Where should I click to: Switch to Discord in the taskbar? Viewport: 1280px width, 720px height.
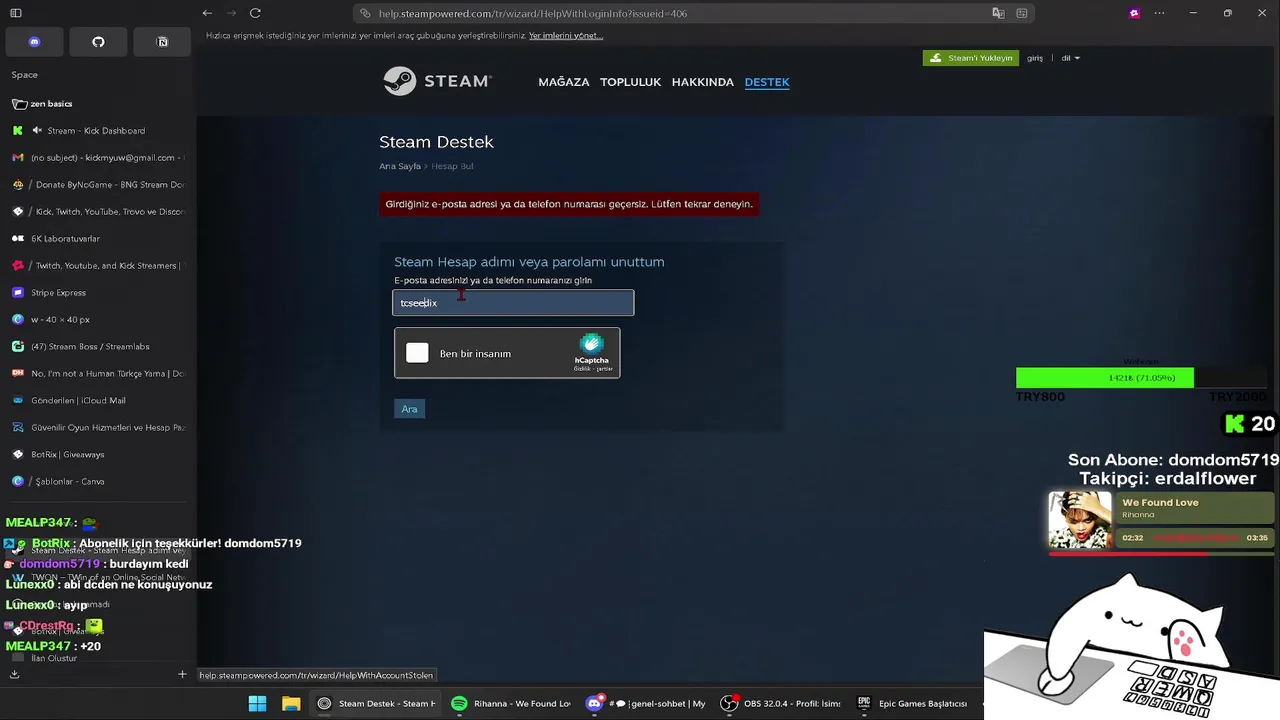click(x=646, y=704)
